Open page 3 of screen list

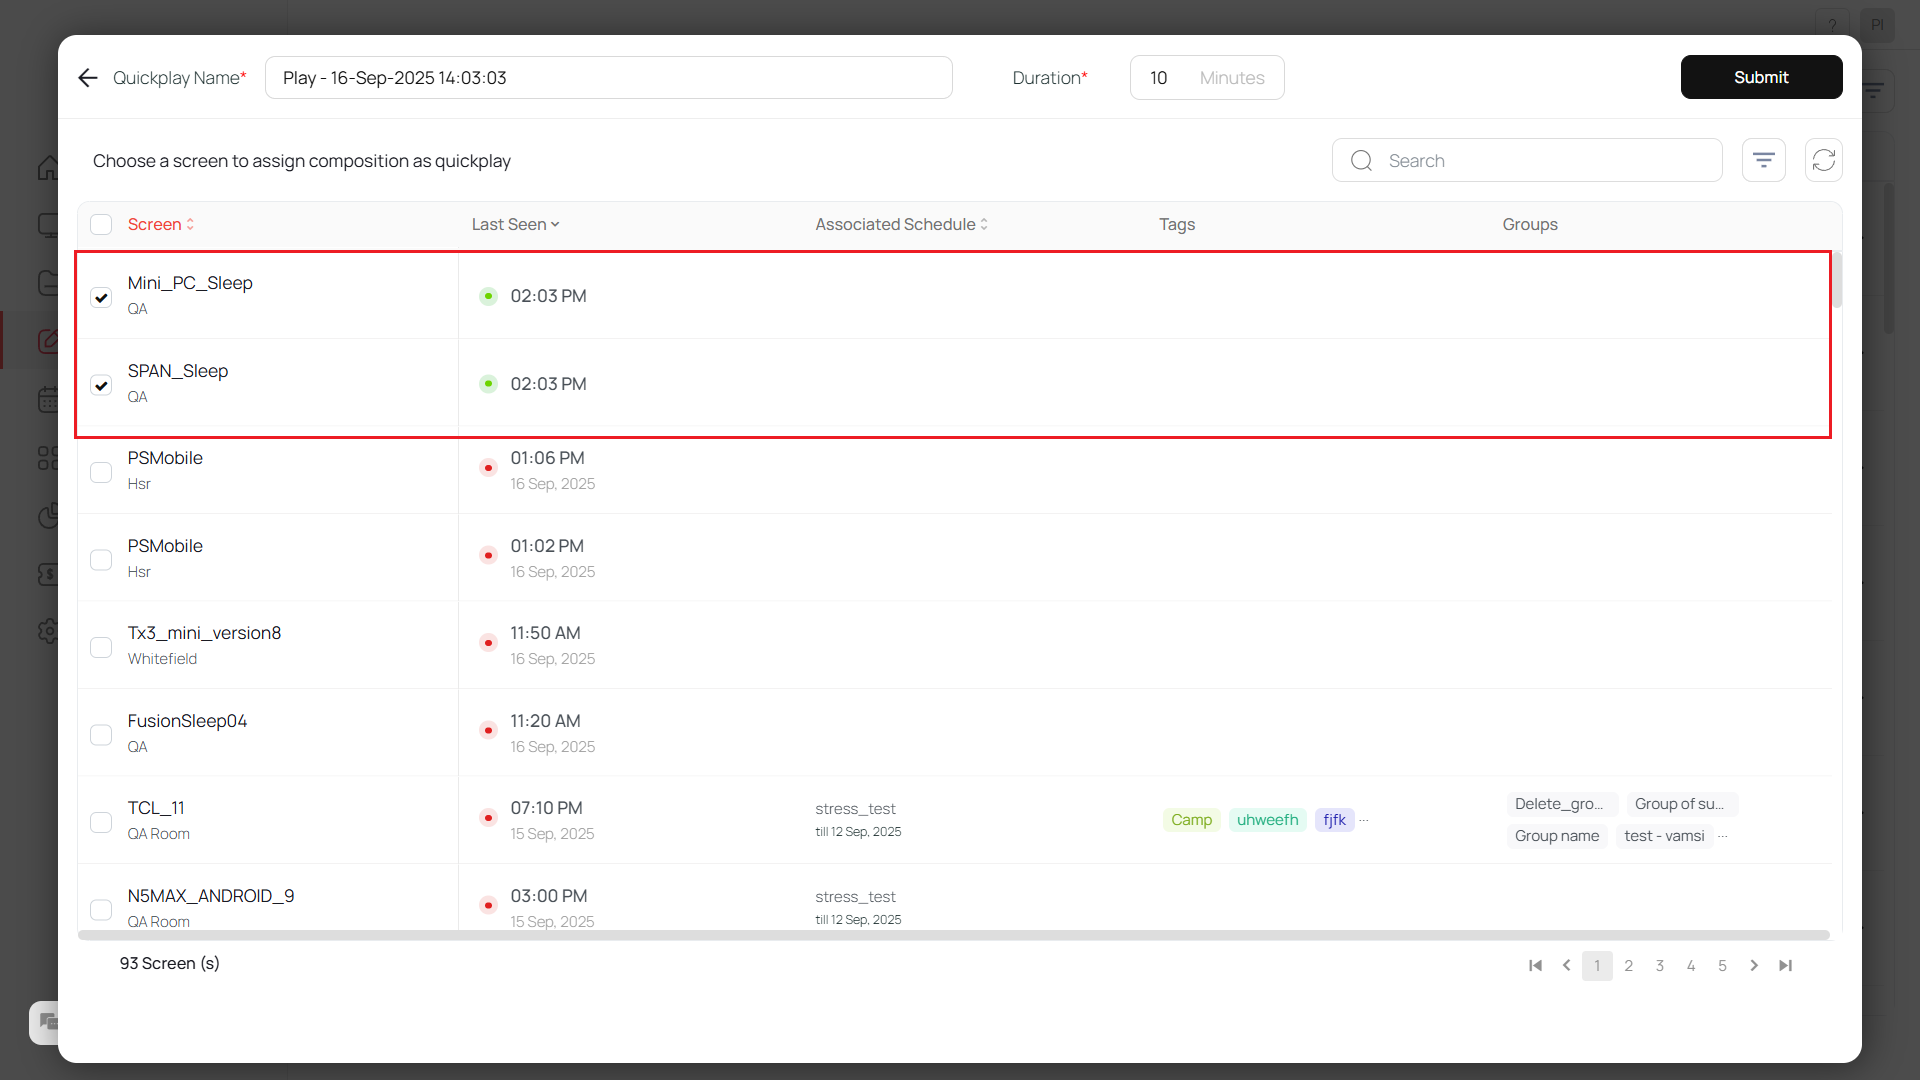1659,965
